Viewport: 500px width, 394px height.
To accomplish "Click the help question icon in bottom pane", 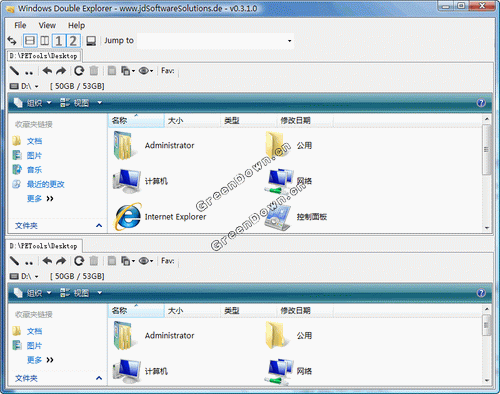I will 481,293.
